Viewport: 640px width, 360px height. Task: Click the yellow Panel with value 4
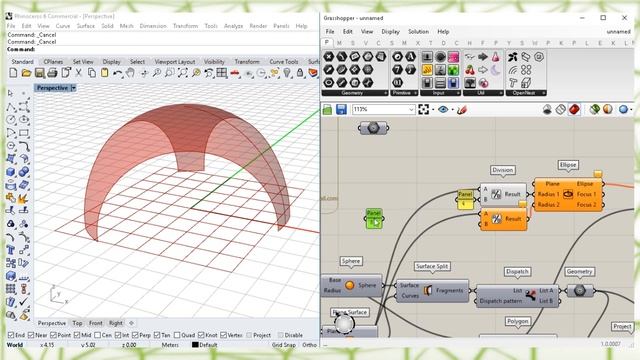tap(465, 200)
